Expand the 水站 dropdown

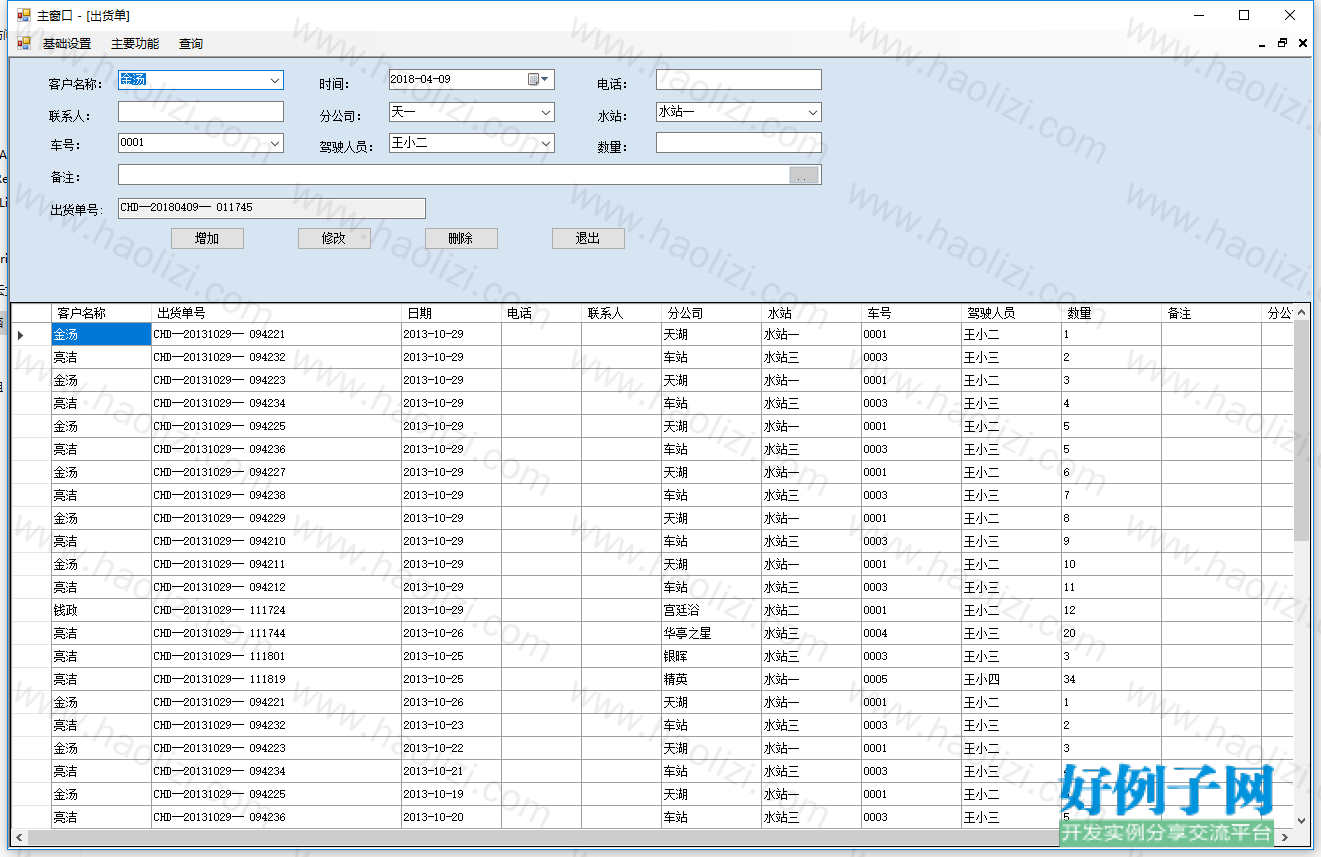pyautogui.click(x=813, y=112)
